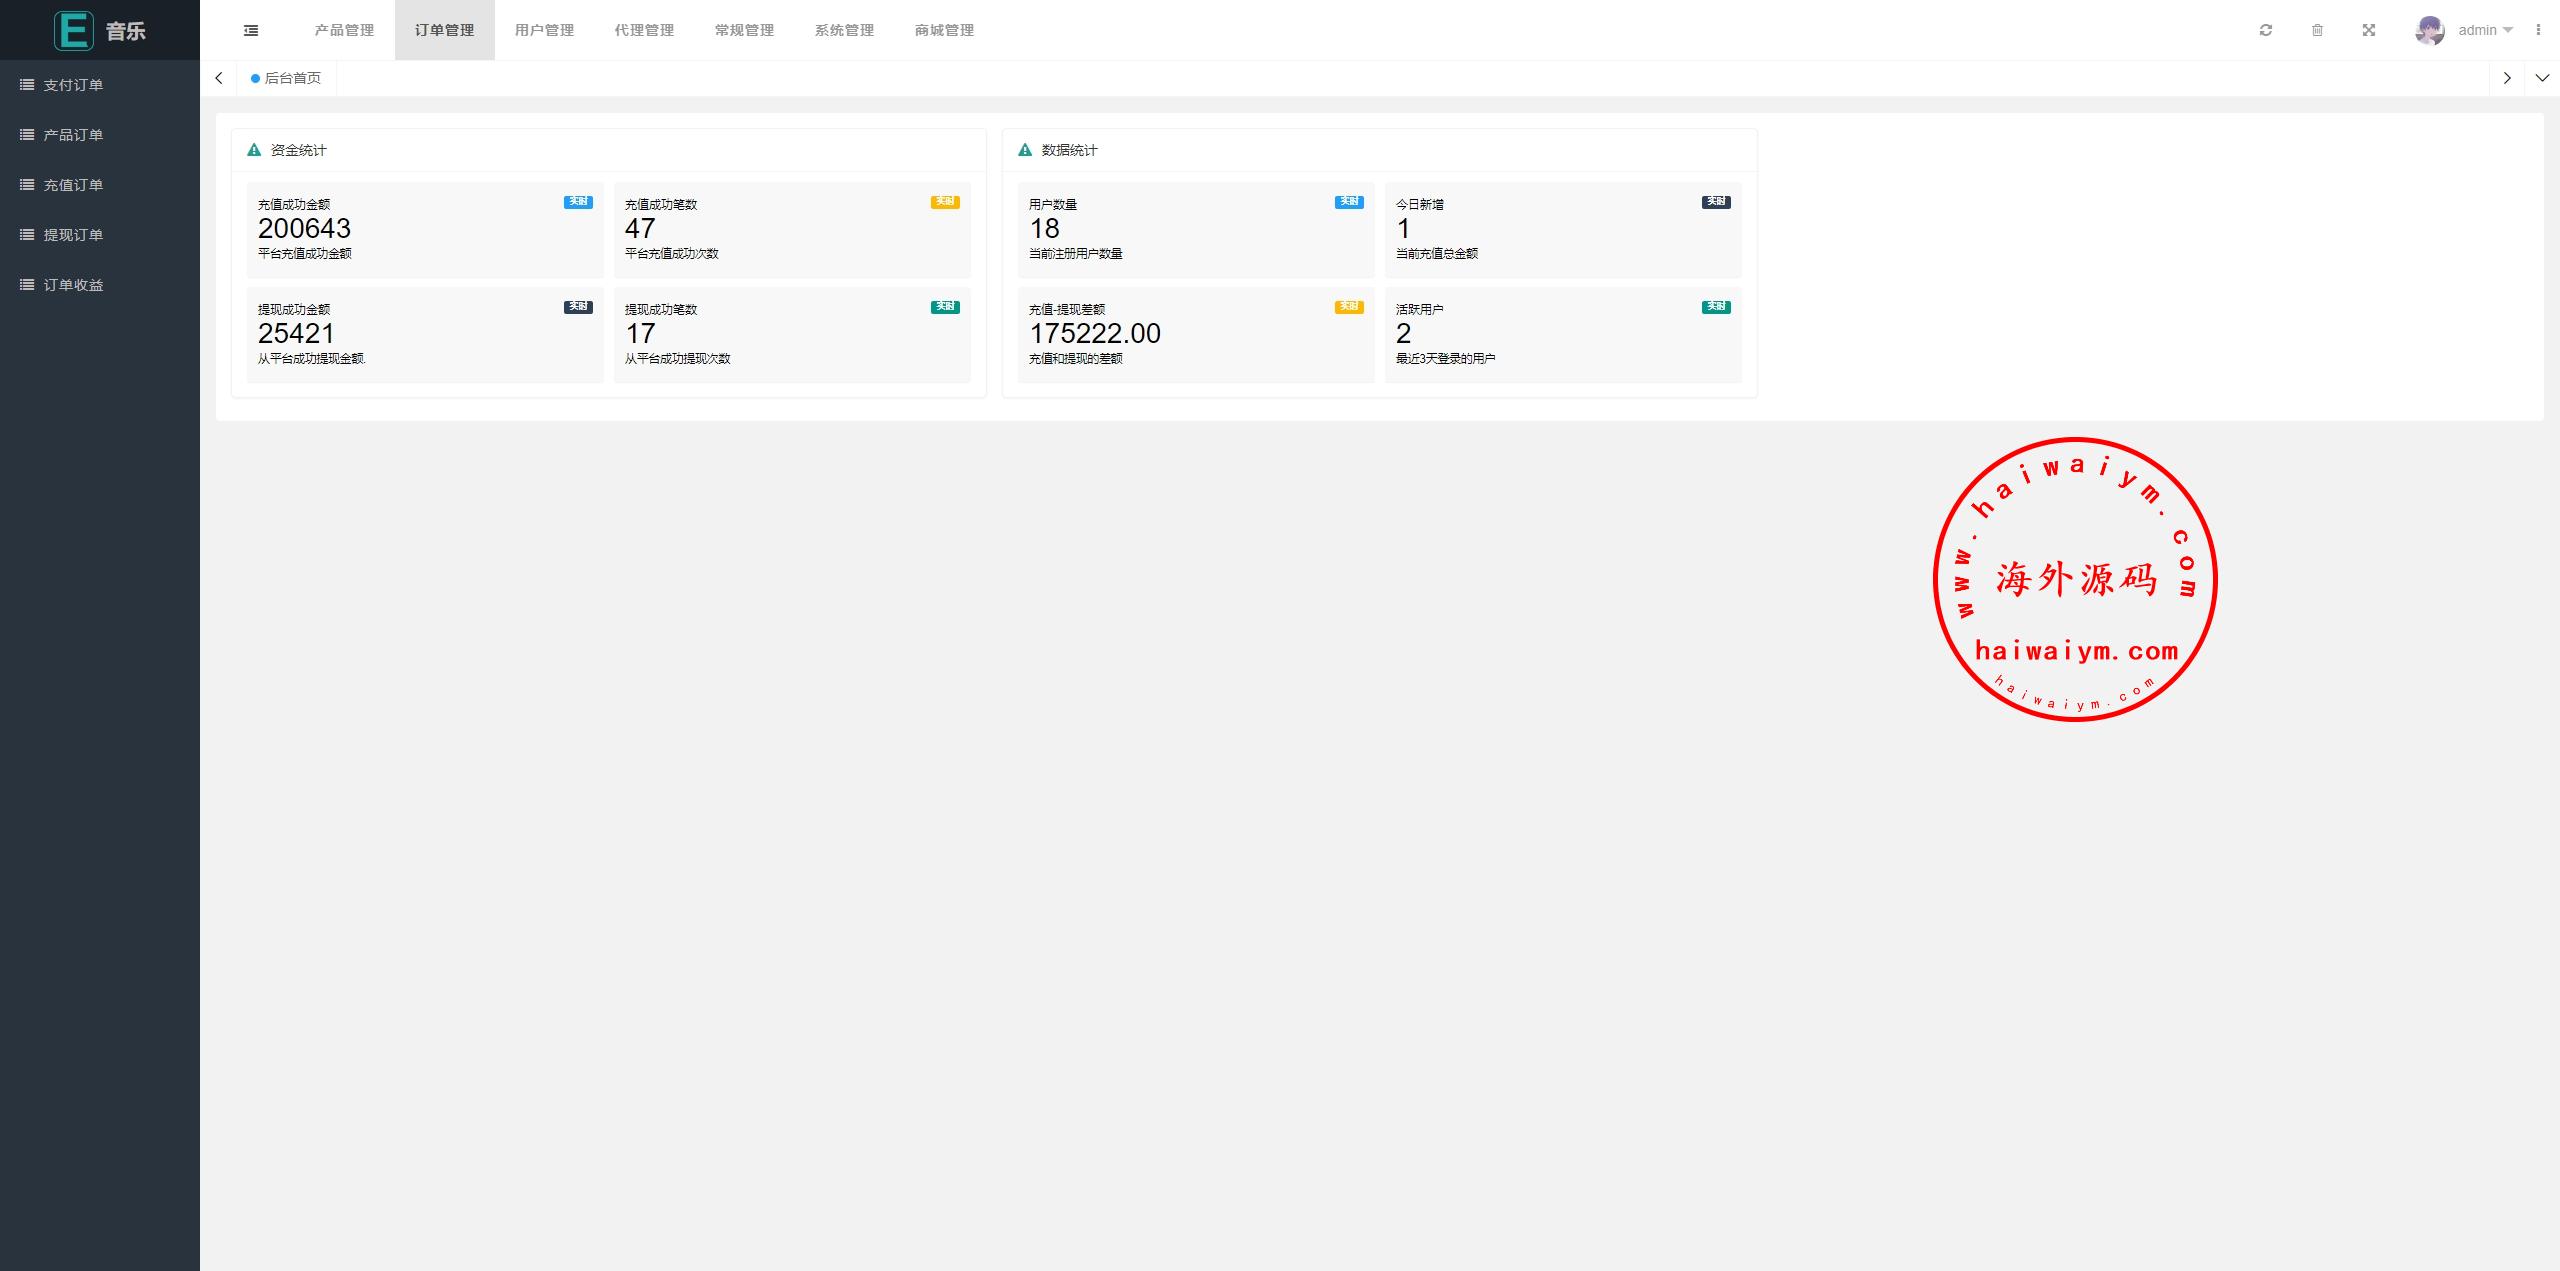Click the trash clear-cache icon
This screenshot has width=2560, height=1271.
pos(2317,30)
